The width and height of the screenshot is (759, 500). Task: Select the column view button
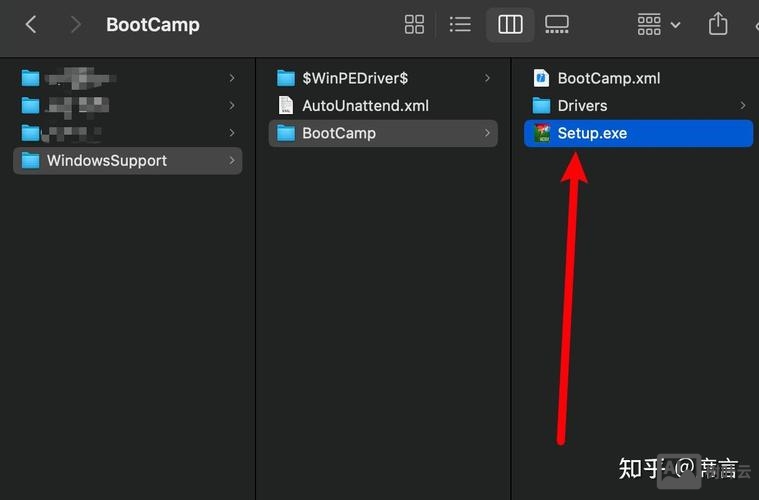point(510,25)
